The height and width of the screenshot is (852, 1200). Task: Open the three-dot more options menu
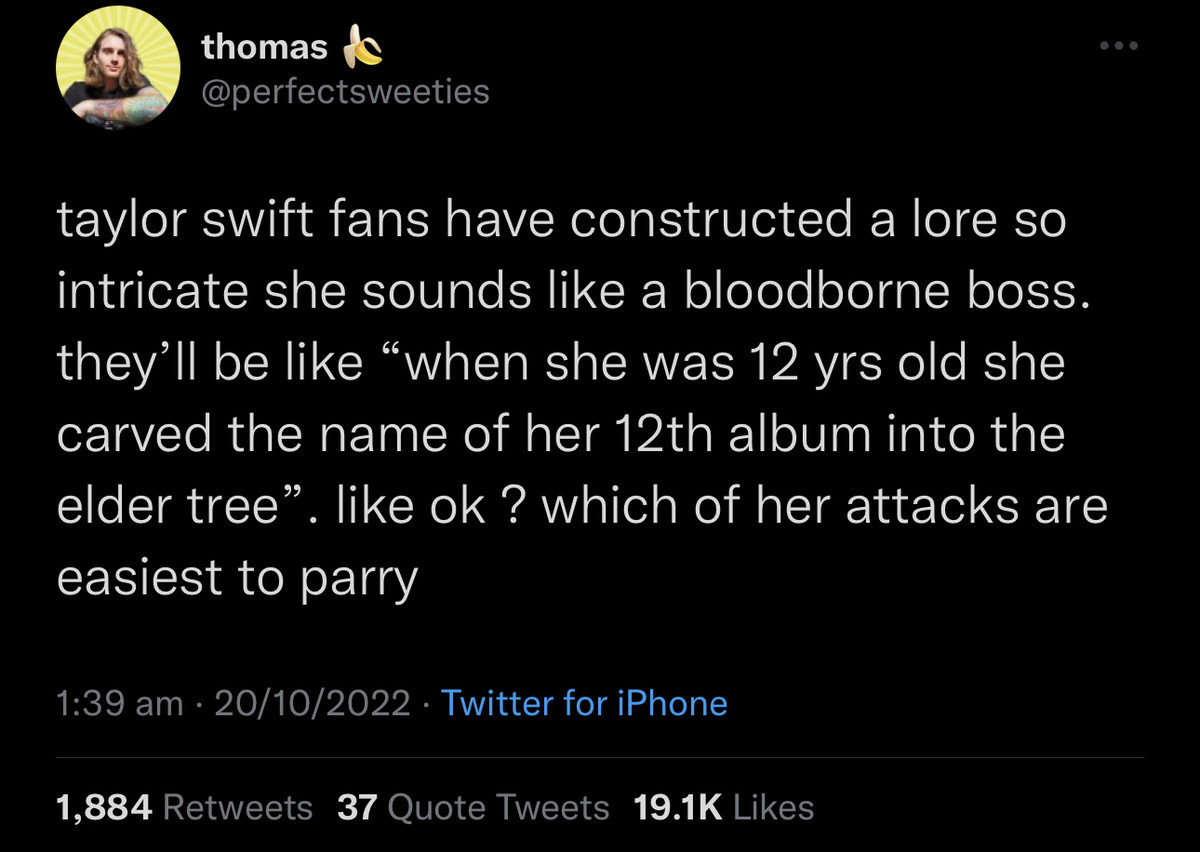1118,47
